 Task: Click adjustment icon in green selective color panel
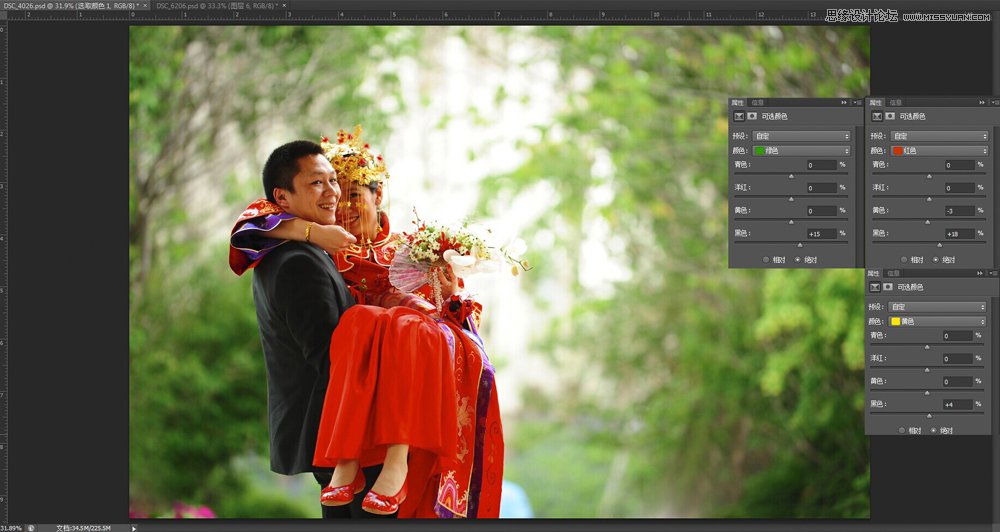pyautogui.click(x=739, y=116)
